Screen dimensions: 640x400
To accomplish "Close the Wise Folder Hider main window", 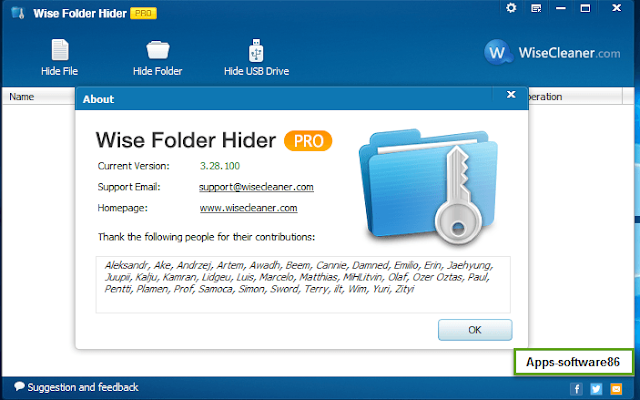I will click(x=616, y=8).
